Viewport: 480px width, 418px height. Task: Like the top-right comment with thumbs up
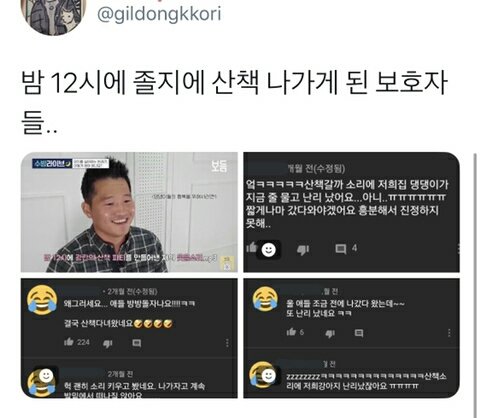(252, 248)
